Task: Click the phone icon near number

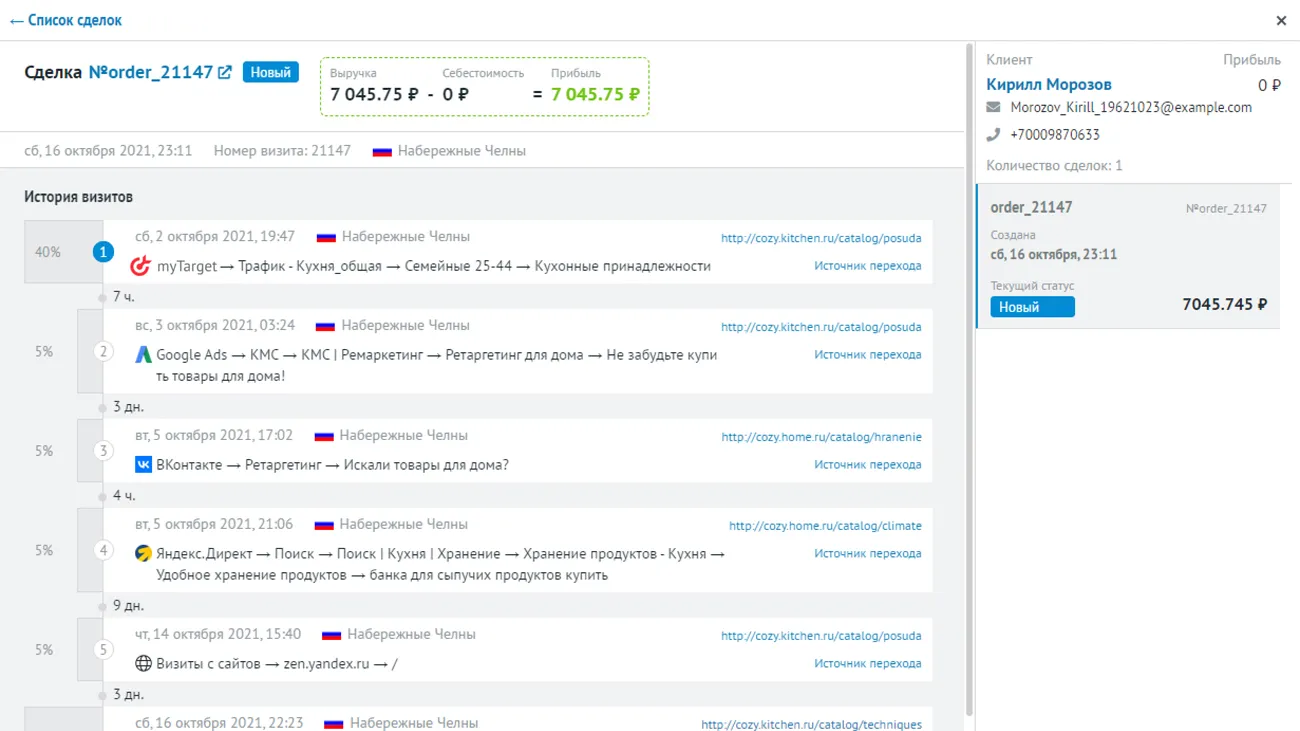Action: (993, 135)
